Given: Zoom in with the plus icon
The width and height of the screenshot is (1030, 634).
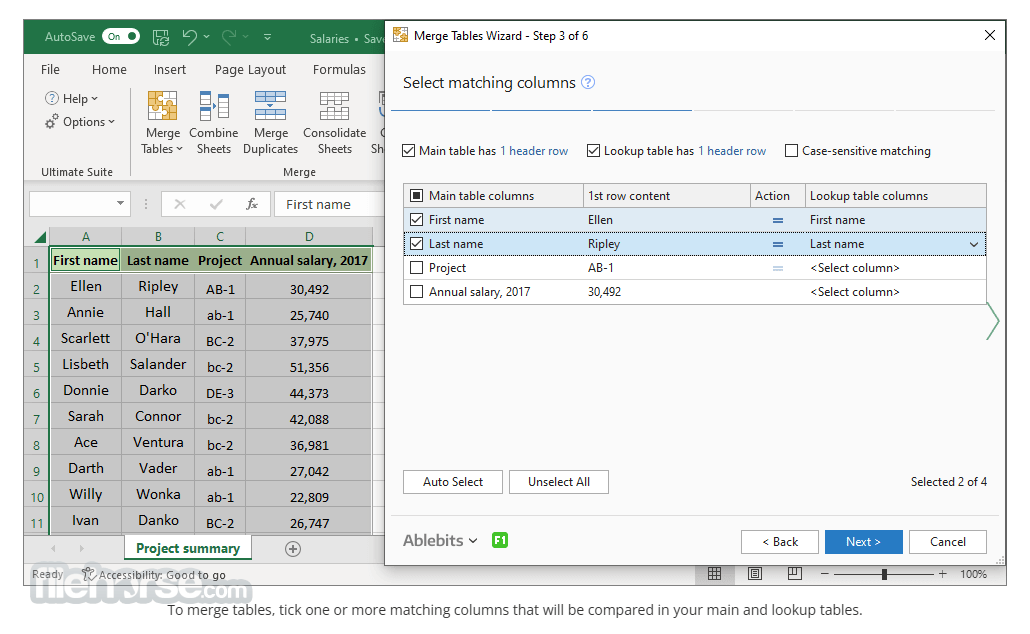Looking at the screenshot, I should [x=943, y=574].
